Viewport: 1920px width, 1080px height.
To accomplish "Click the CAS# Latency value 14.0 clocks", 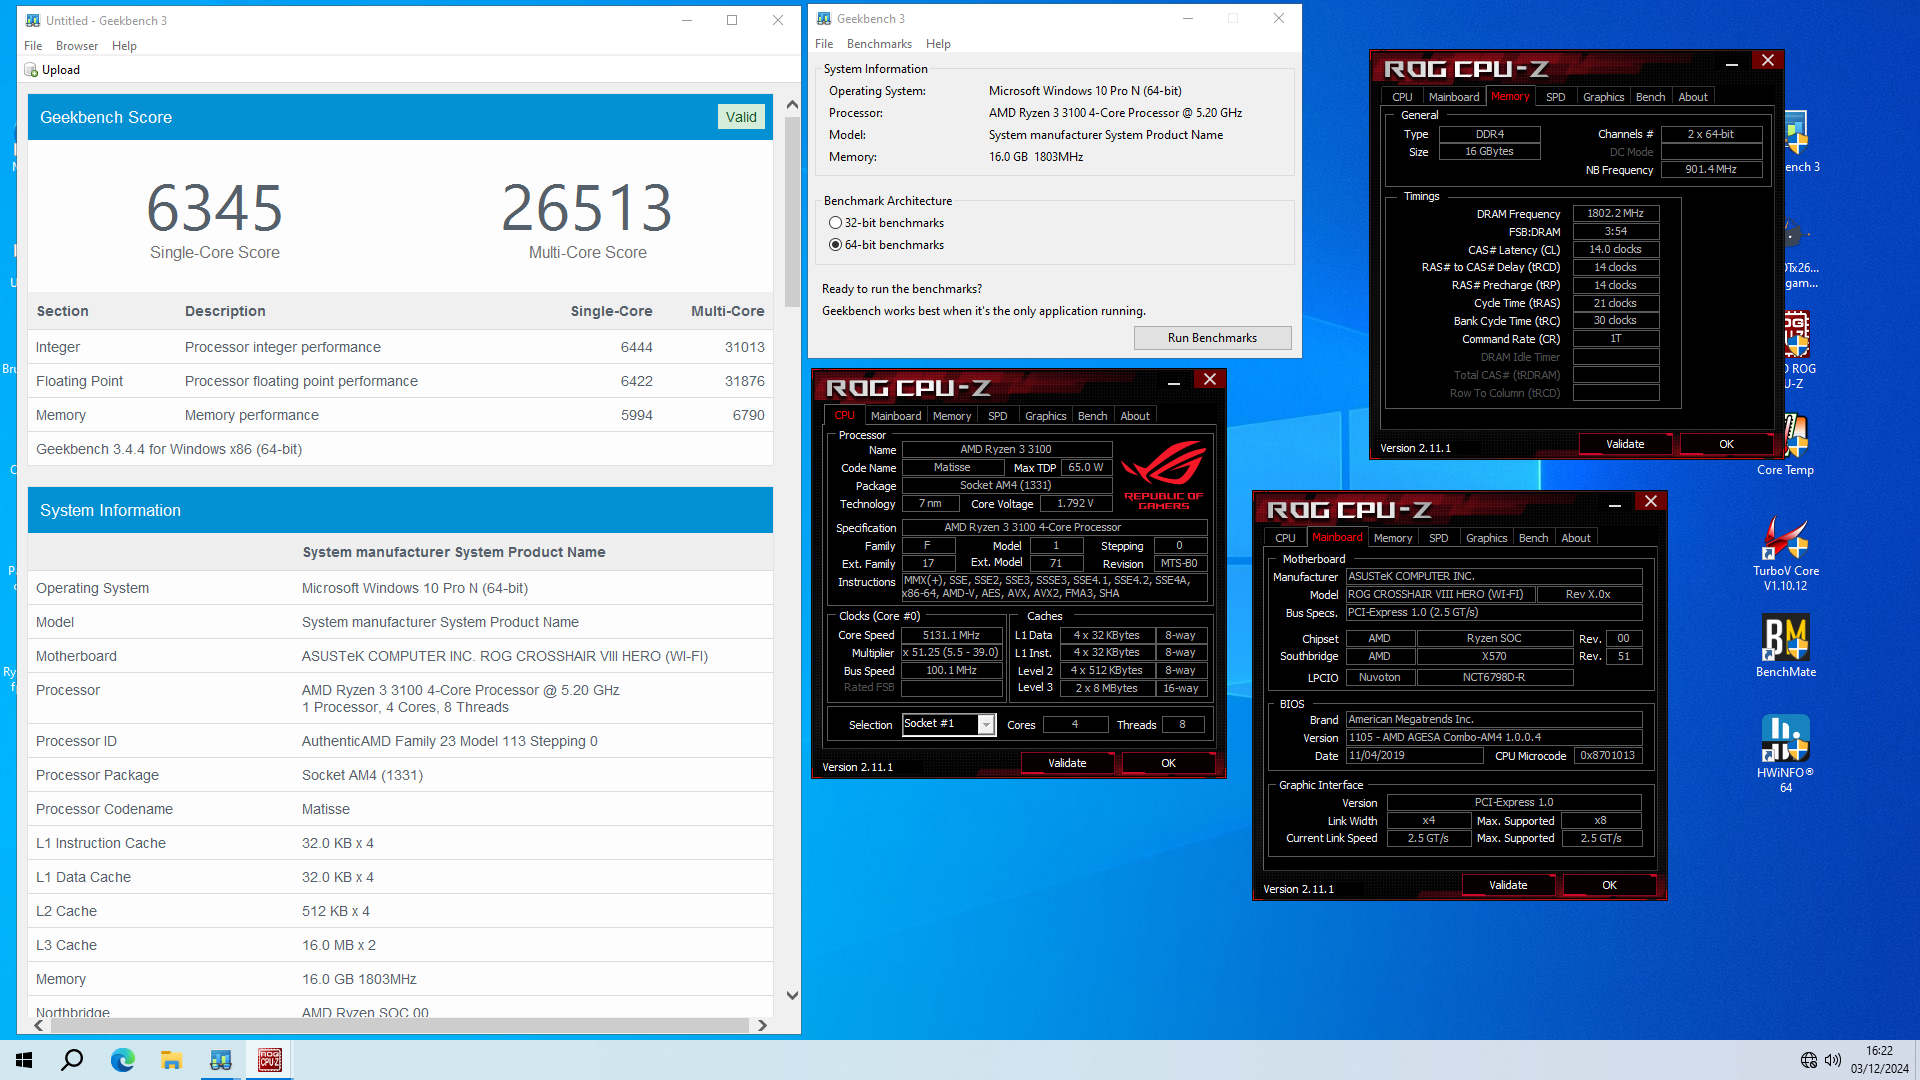I will tap(1616, 250).
